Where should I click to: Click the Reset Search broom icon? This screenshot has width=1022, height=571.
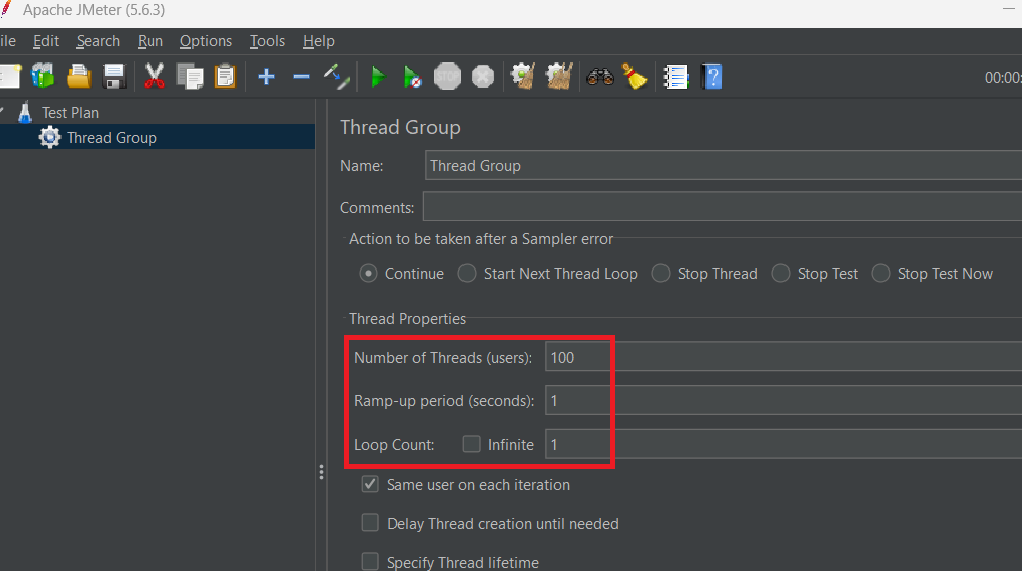(x=634, y=76)
